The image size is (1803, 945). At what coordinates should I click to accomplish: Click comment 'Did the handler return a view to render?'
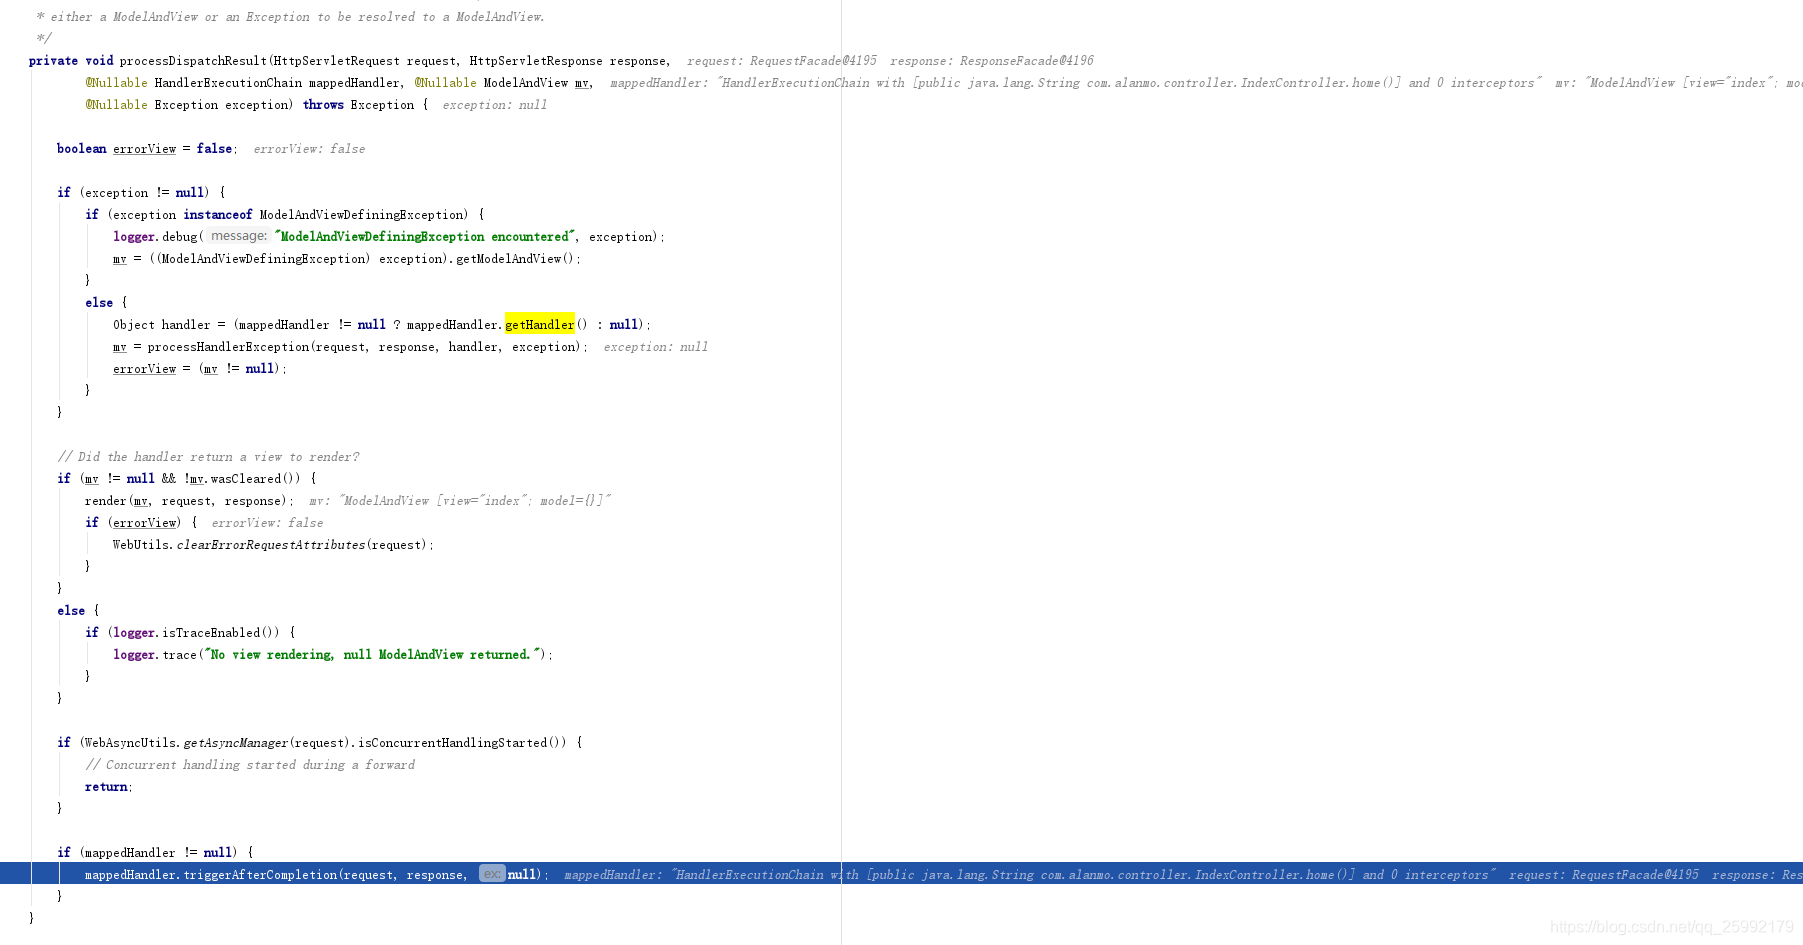[x=208, y=457]
